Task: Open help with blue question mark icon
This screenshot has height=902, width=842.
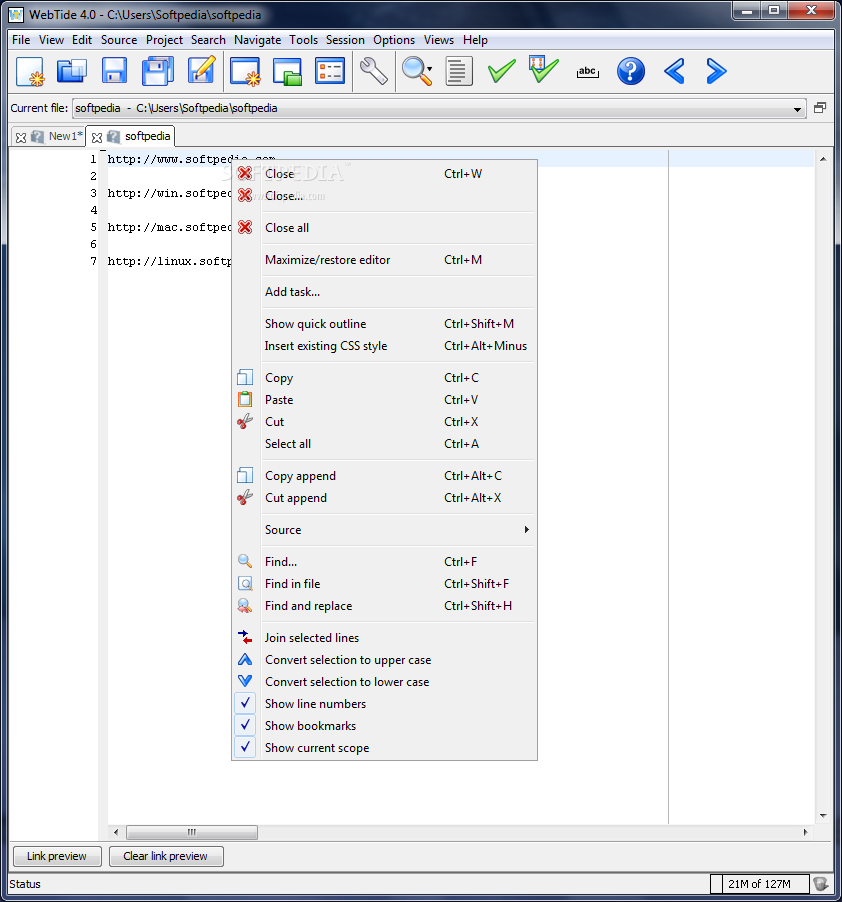Action: click(x=630, y=71)
